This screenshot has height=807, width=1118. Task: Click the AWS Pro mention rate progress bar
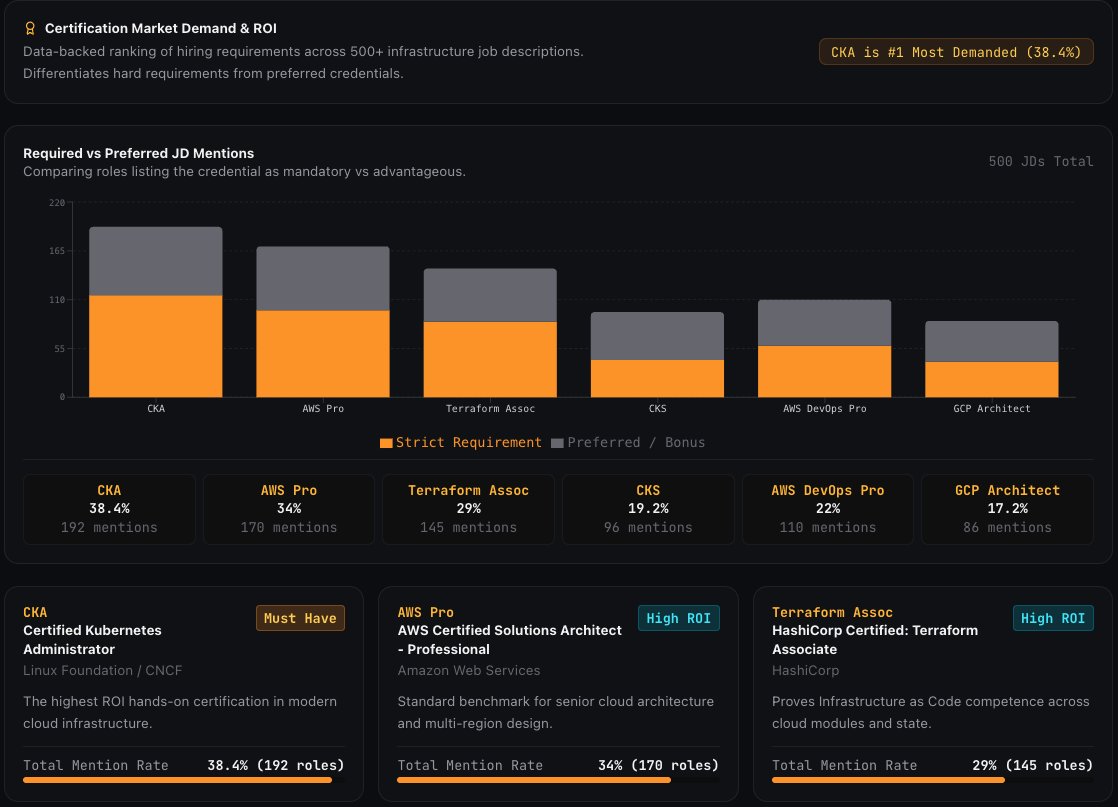(558, 780)
